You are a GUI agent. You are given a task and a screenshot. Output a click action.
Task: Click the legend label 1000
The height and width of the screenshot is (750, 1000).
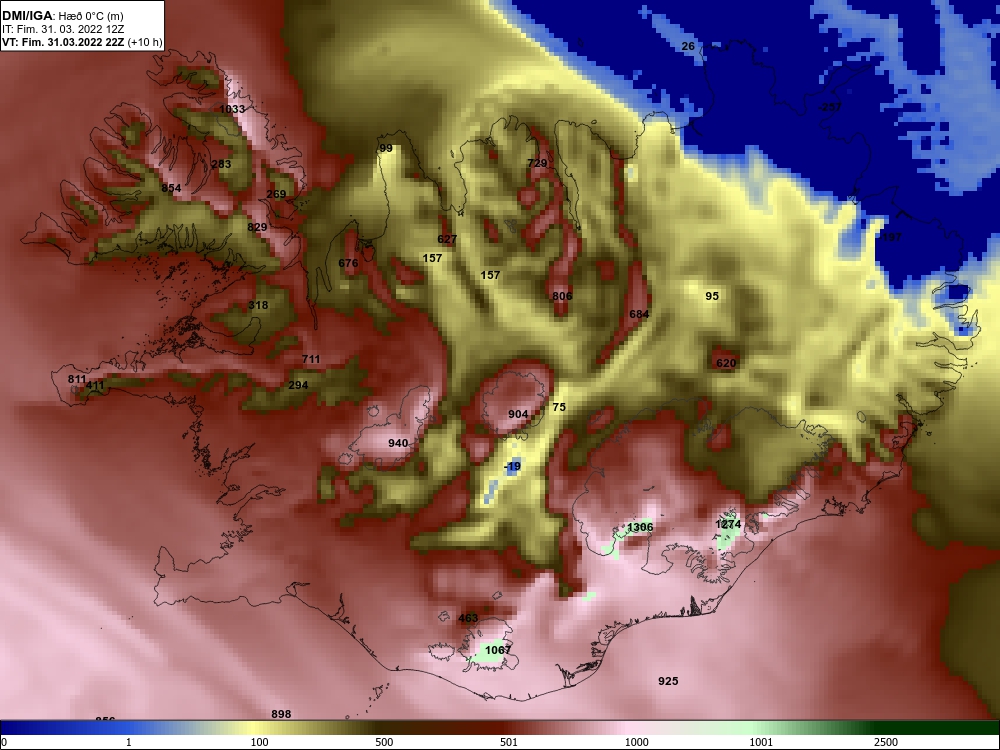636,742
